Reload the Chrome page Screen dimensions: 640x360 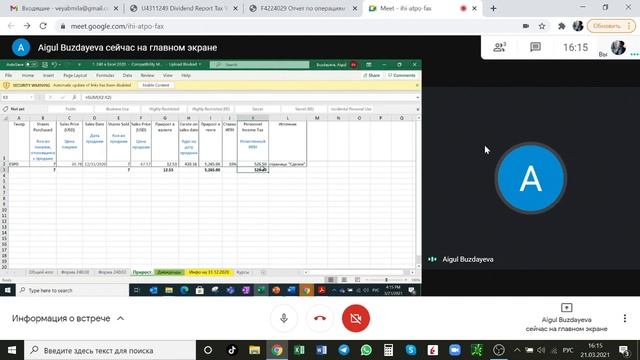click(x=43, y=26)
